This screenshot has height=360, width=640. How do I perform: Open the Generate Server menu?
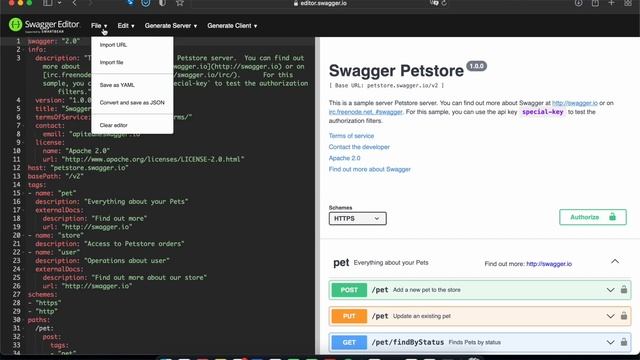[171, 26]
